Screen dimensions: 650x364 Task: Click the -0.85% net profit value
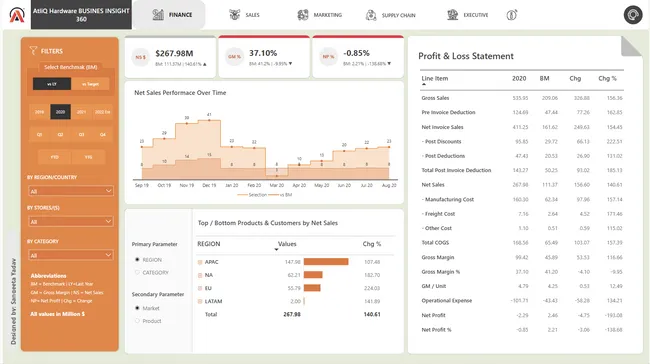357,53
